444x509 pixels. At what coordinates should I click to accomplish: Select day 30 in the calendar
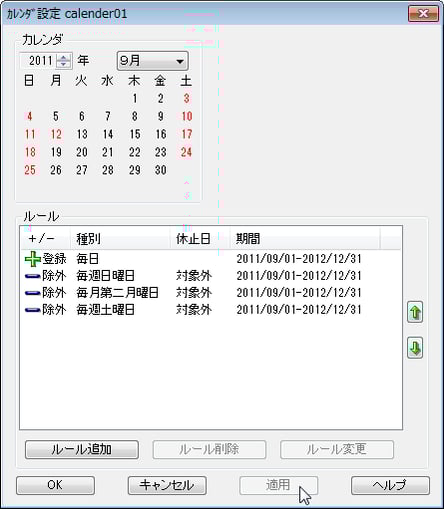tap(161, 170)
